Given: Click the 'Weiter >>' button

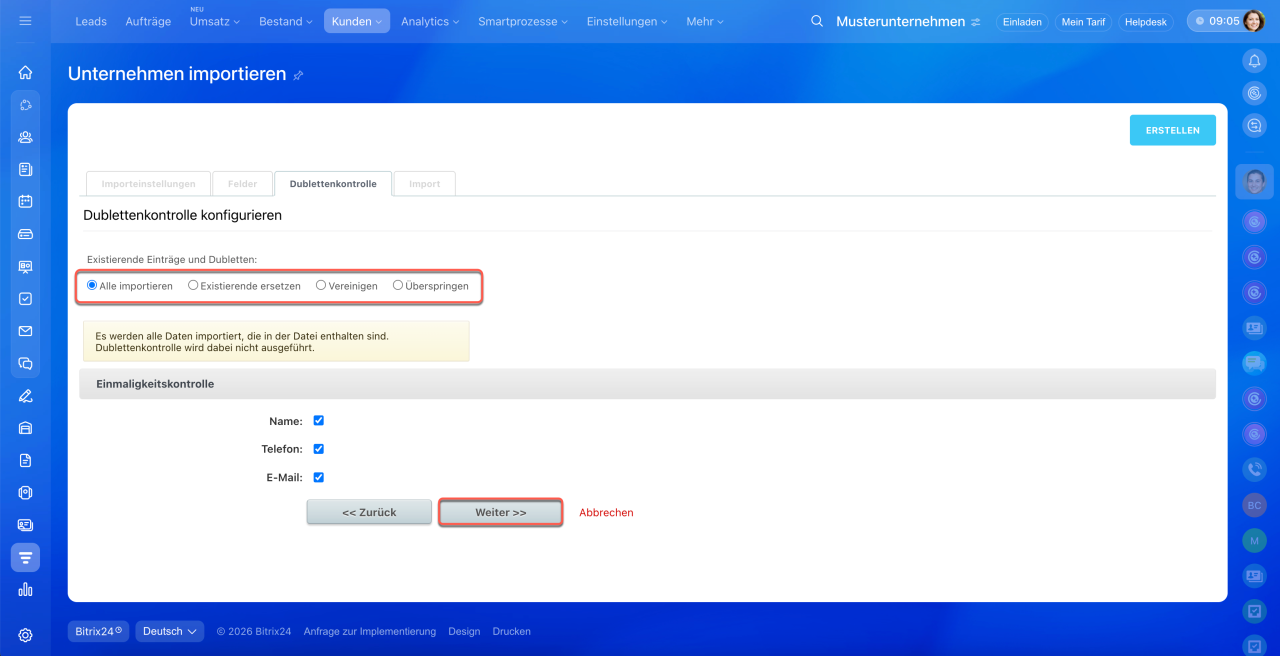Looking at the screenshot, I should (500, 512).
